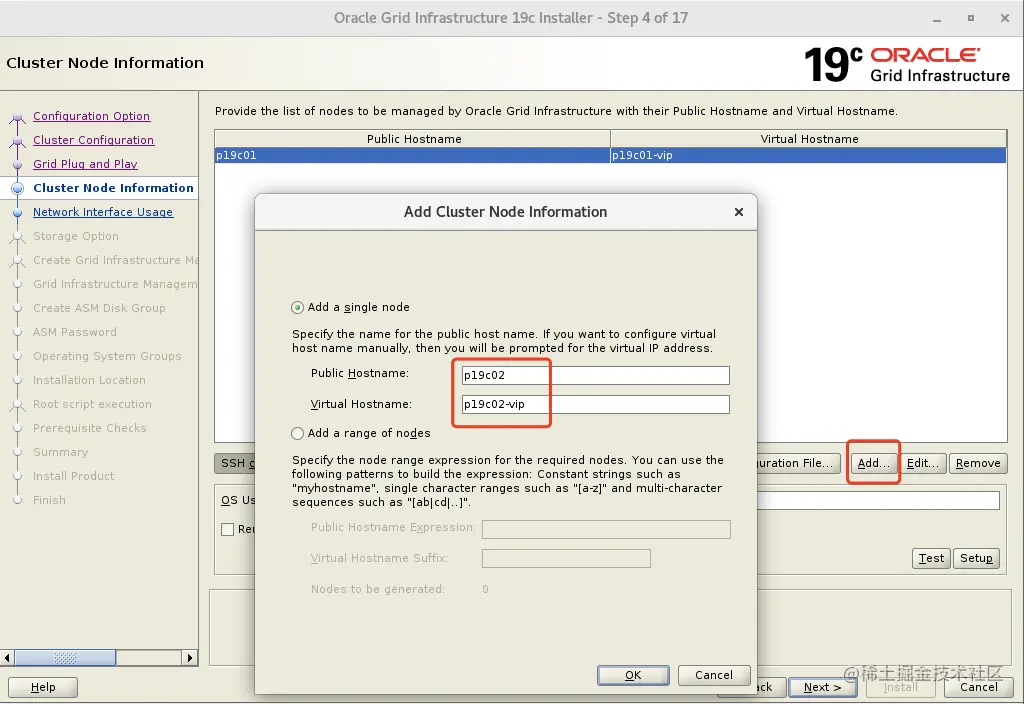Image resolution: width=1024 pixels, height=704 pixels.
Task: Click the Remove button
Action: tap(978, 463)
